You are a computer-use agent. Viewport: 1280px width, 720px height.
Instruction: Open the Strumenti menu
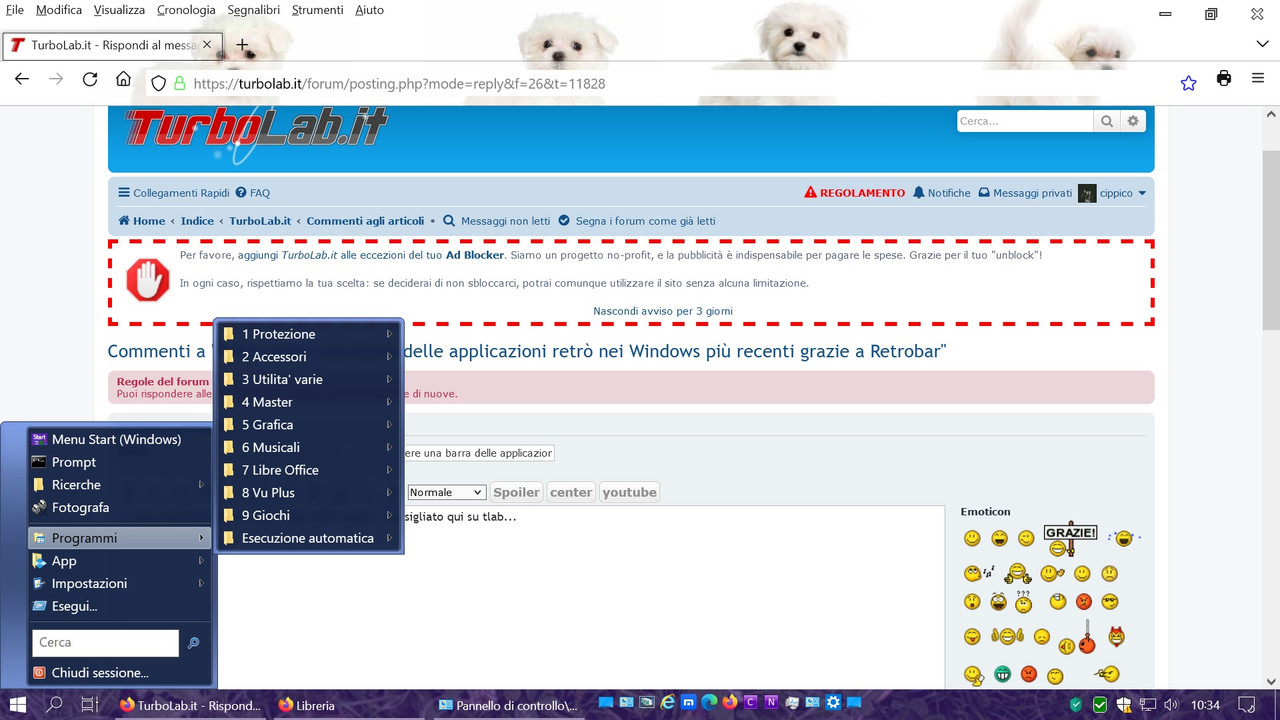(x=317, y=10)
